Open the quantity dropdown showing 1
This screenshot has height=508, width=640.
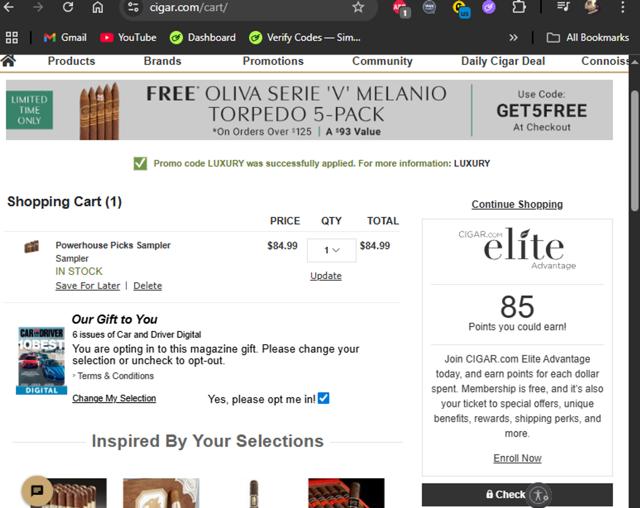(x=331, y=250)
